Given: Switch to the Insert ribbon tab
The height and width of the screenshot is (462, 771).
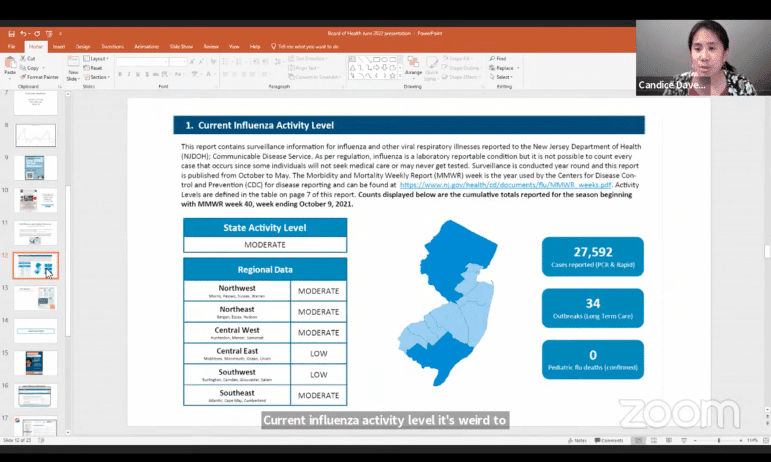Looking at the screenshot, I should tap(59, 47).
